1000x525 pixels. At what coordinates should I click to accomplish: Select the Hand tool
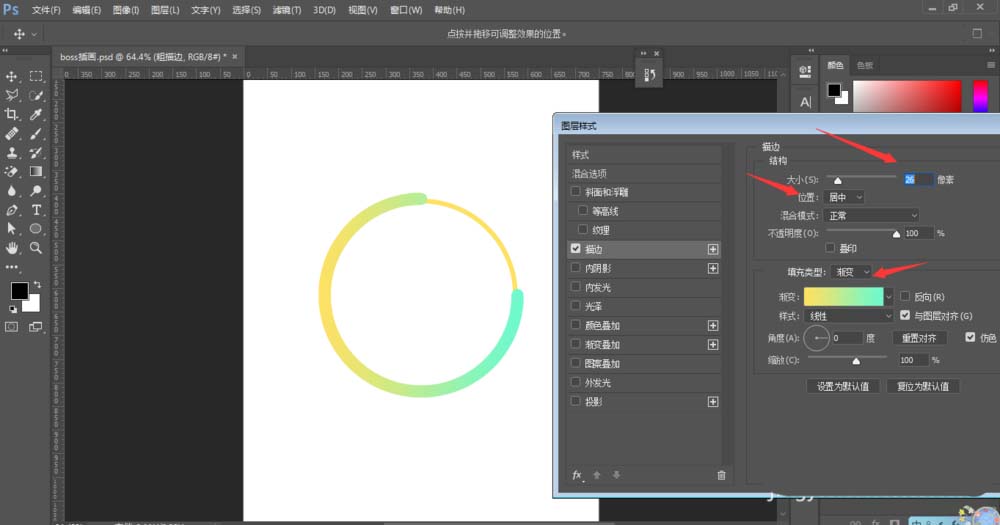(x=12, y=247)
